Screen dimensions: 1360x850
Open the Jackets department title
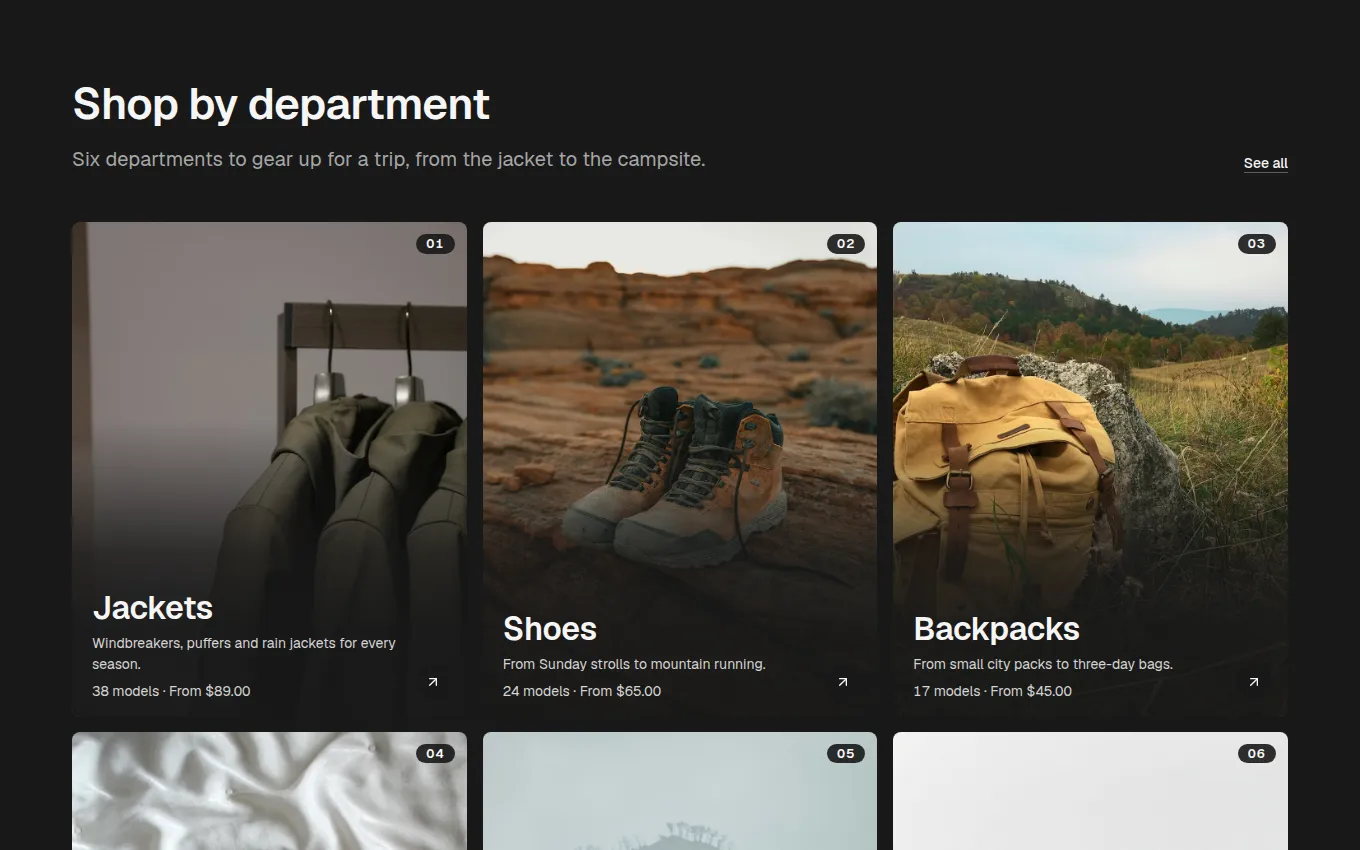(x=153, y=608)
